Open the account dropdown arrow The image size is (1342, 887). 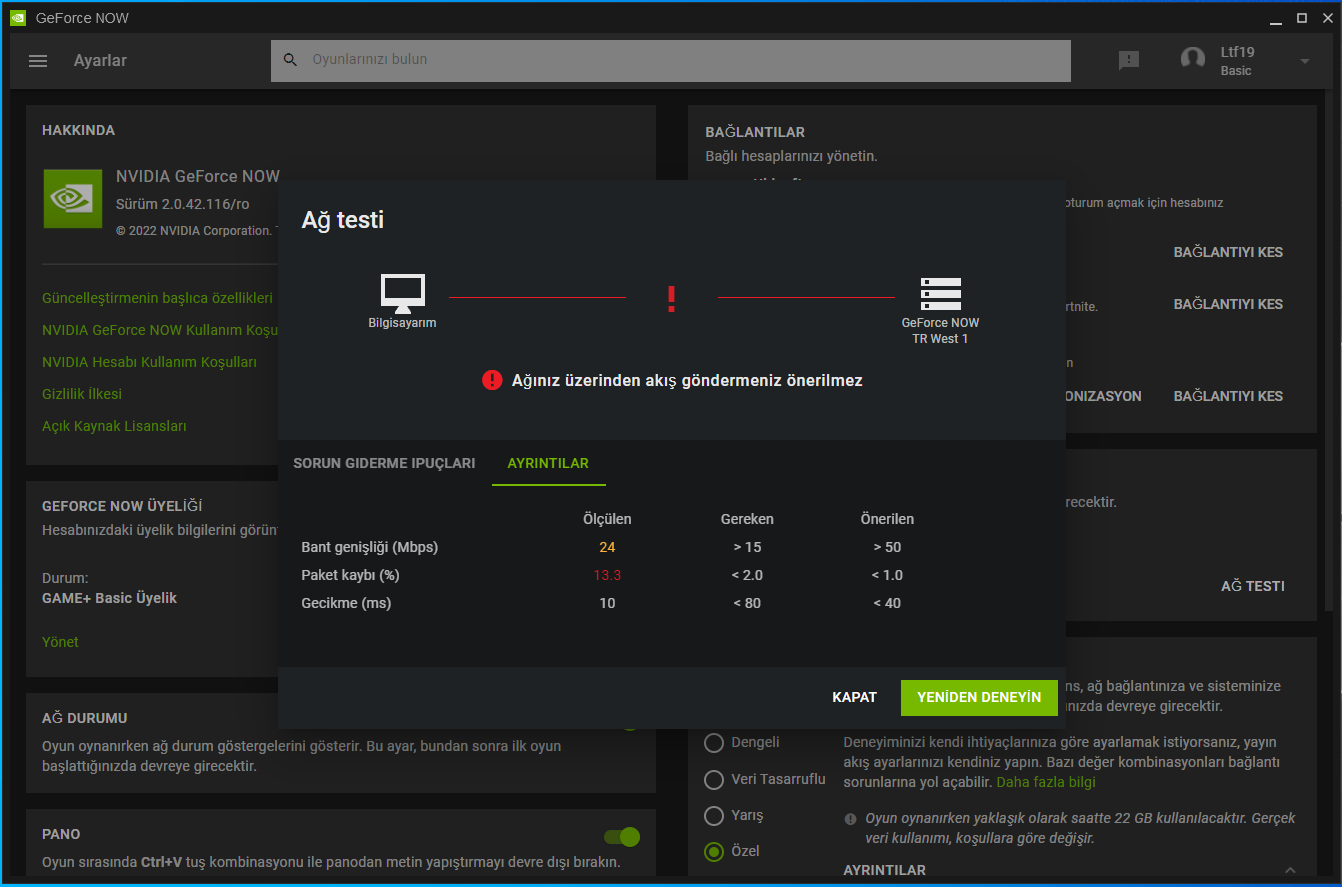tap(1304, 61)
